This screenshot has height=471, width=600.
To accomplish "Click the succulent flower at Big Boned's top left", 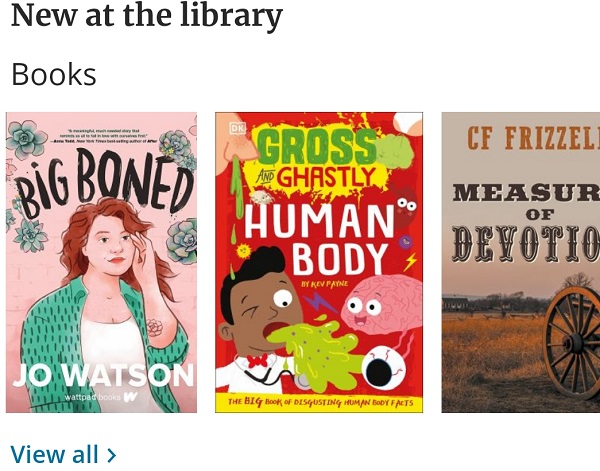I will [x=26, y=138].
